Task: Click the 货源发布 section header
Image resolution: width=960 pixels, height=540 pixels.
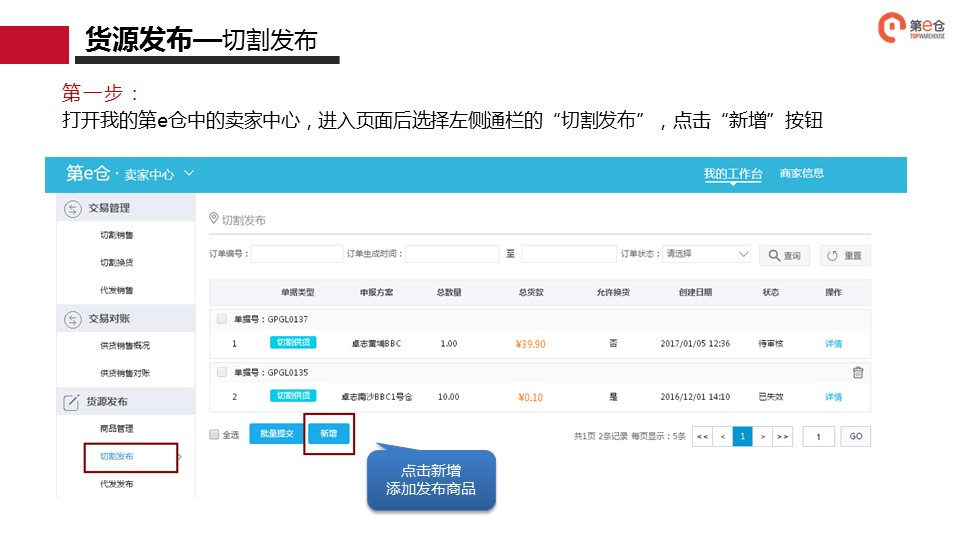Action: (x=126, y=402)
